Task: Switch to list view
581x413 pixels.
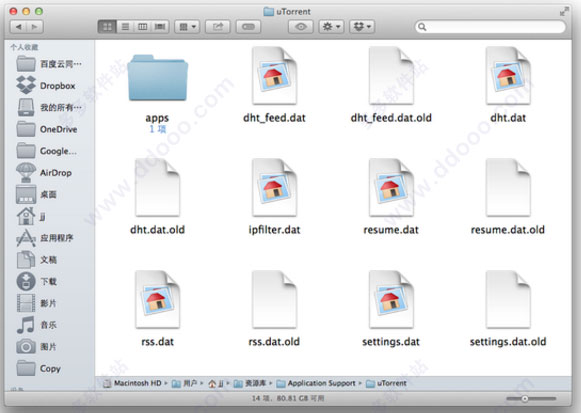Action: pos(125,27)
